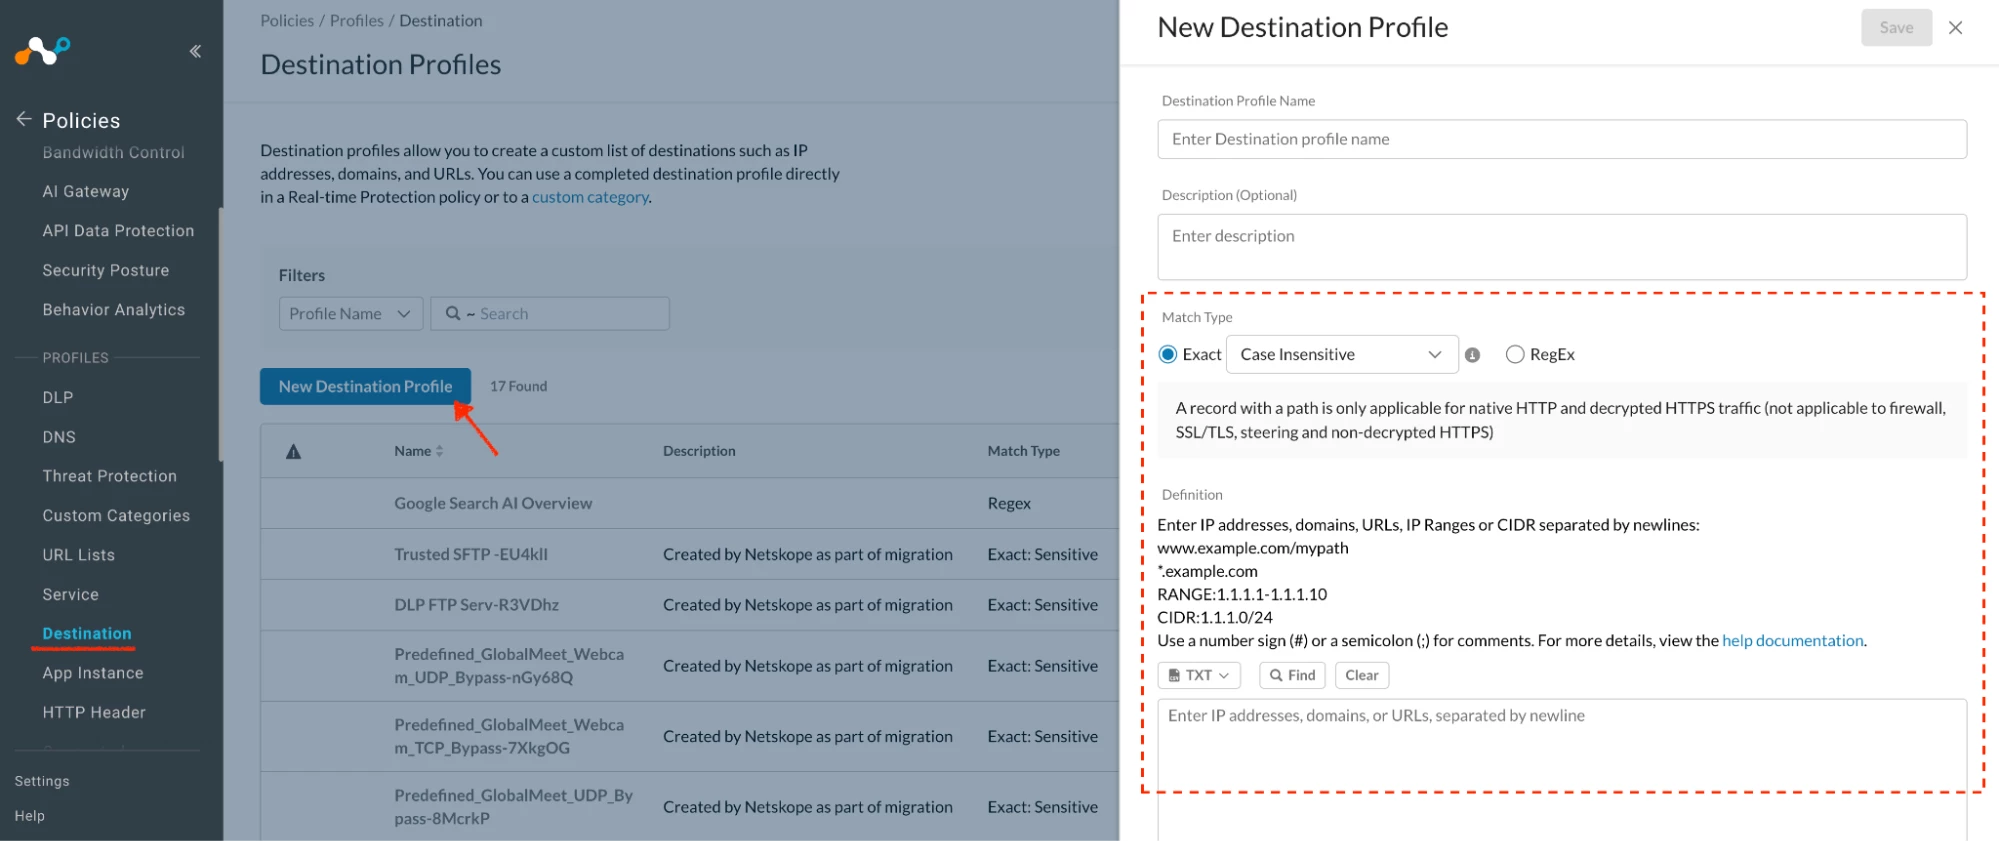Click the Netskope logo icon
This screenshot has width=1999, height=842.
(x=42, y=50)
